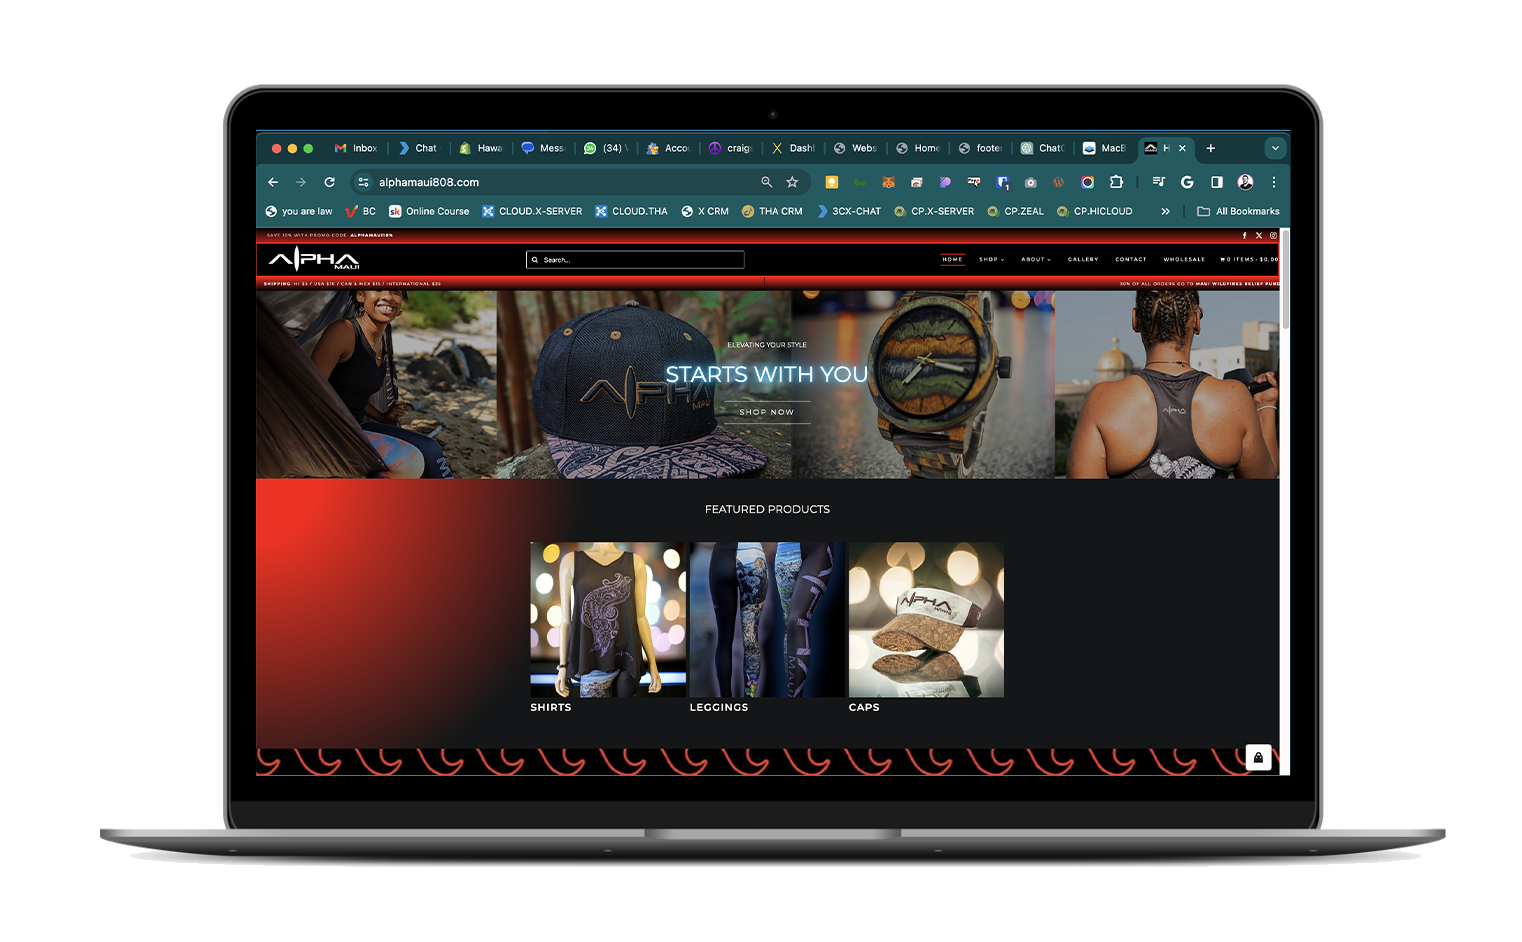Click the Google profile avatar in the toolbar

[x=1245, y=182]
